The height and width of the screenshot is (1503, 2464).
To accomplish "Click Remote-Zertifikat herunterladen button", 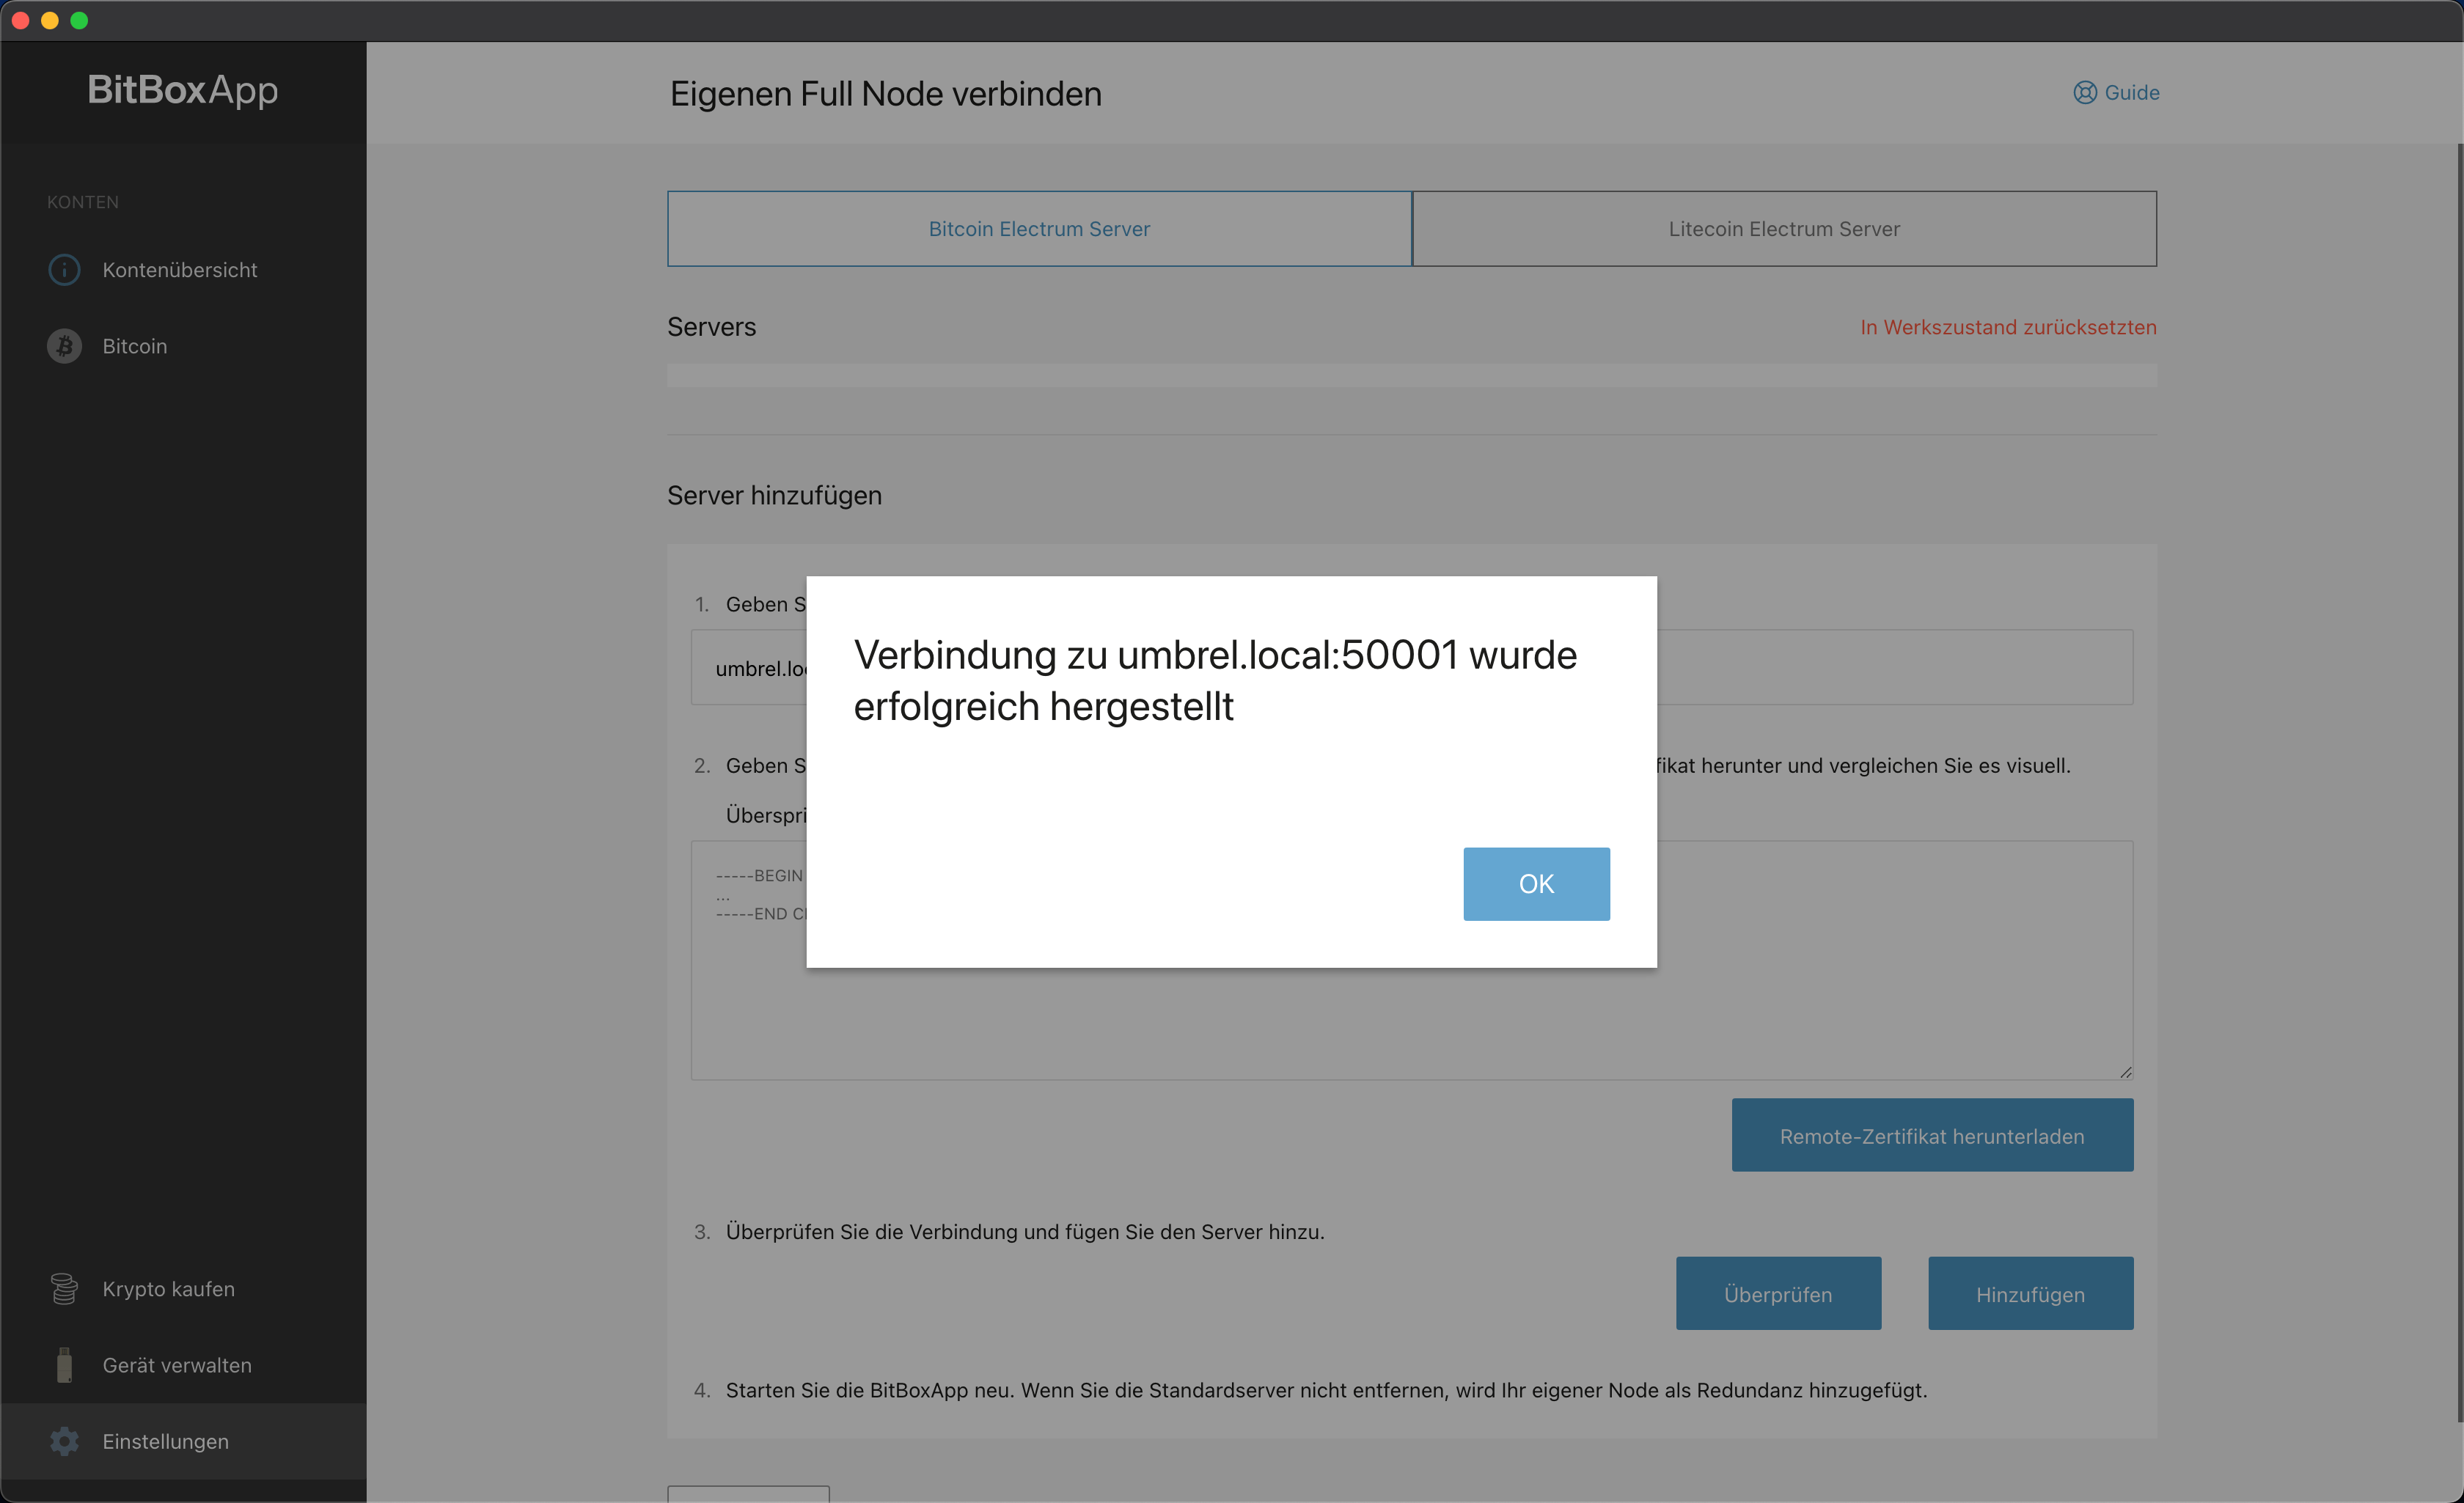I will [1932, 1136].
